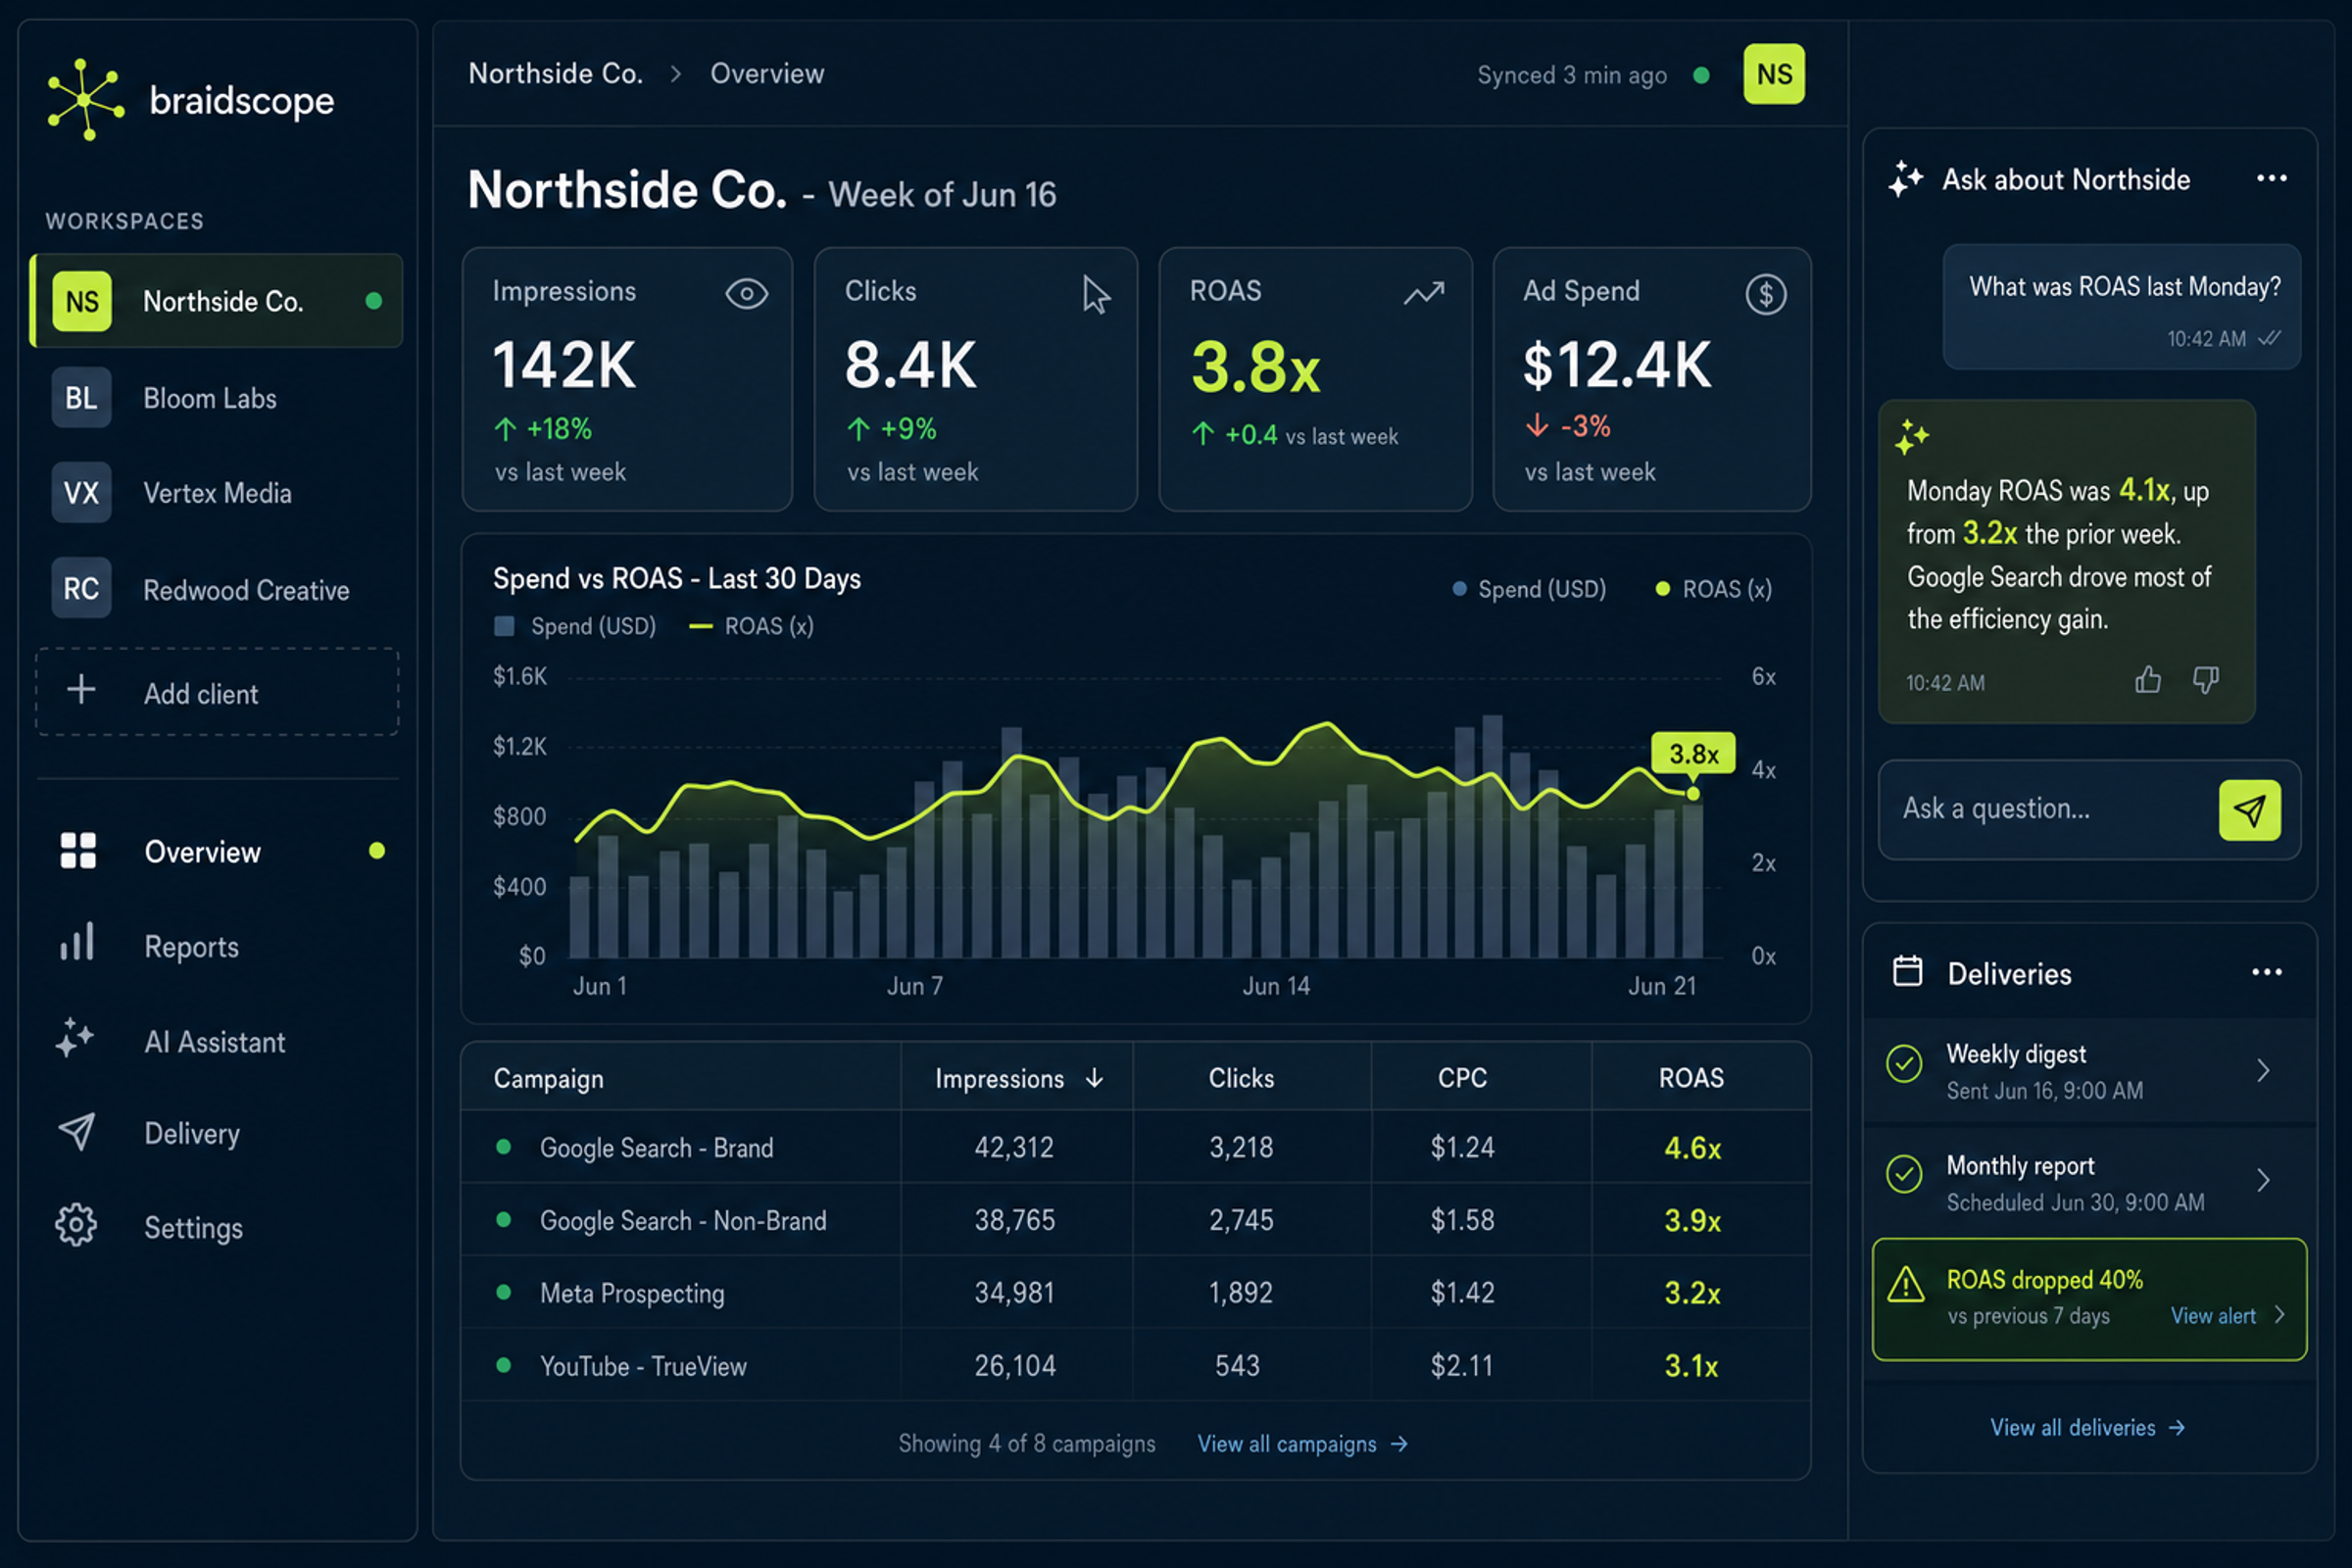Toggle the yellow dot ROAS (x) legend

[1714, 589]
